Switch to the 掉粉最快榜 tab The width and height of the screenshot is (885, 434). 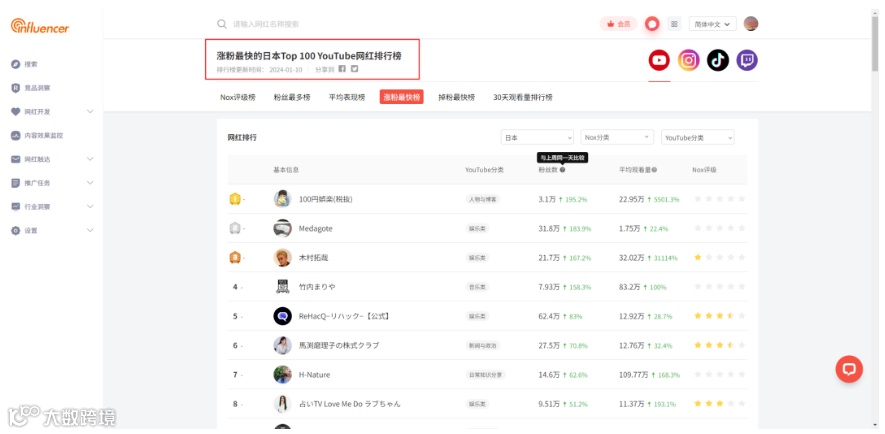[x=457, y=97]
